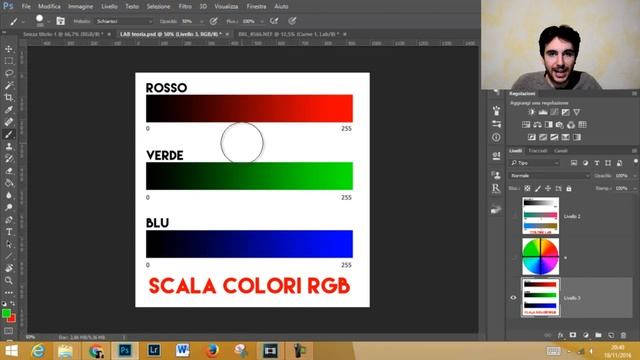Open the Normale blend mode dropdown
640x360 pixels.
[x=549, y=176]
